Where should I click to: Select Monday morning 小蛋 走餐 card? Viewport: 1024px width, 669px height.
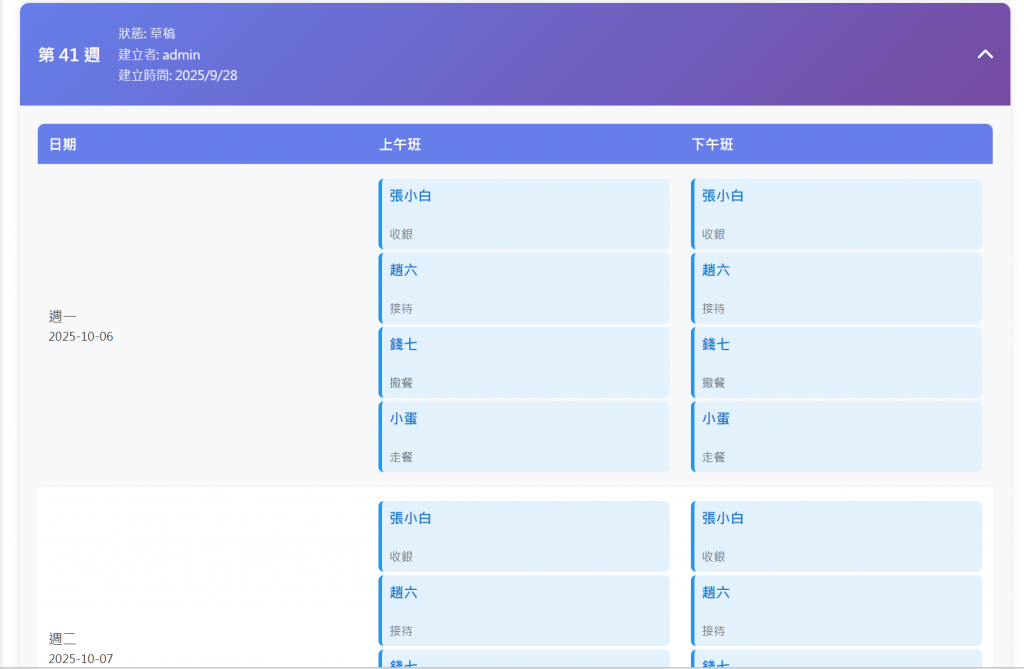[524, 437]
